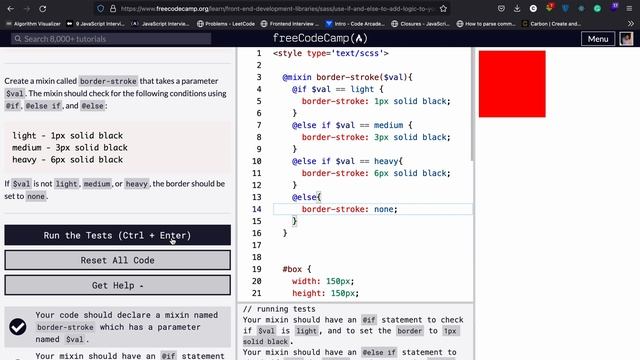The height and width of the screenshot is (360, 640).
Task: Go to freeCodeCamp home via the logo
Action: [x=320, y=38]
